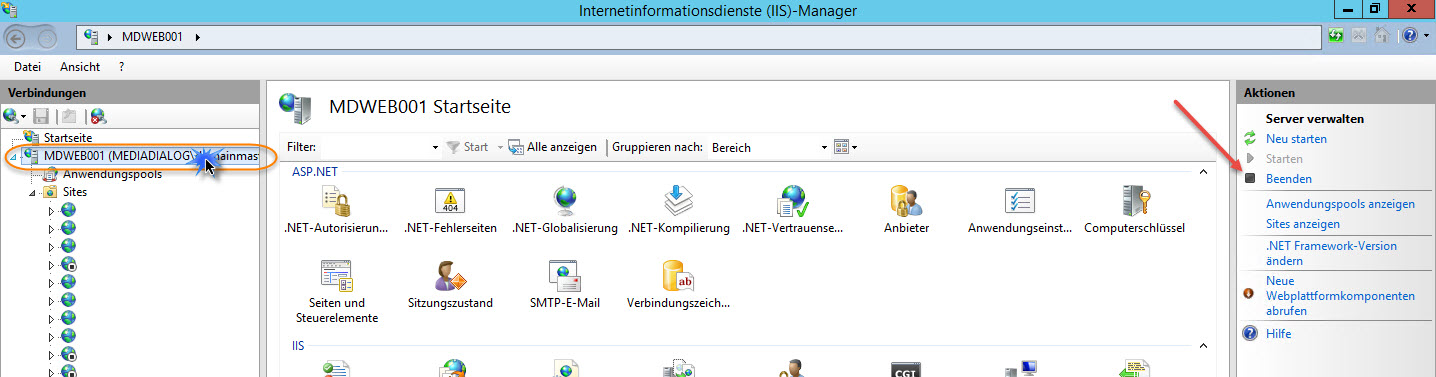The width and height of the screenshot is (1436, 377).
Task: Open the Filter dropdown arrow
Action: [x=435, y=147]
